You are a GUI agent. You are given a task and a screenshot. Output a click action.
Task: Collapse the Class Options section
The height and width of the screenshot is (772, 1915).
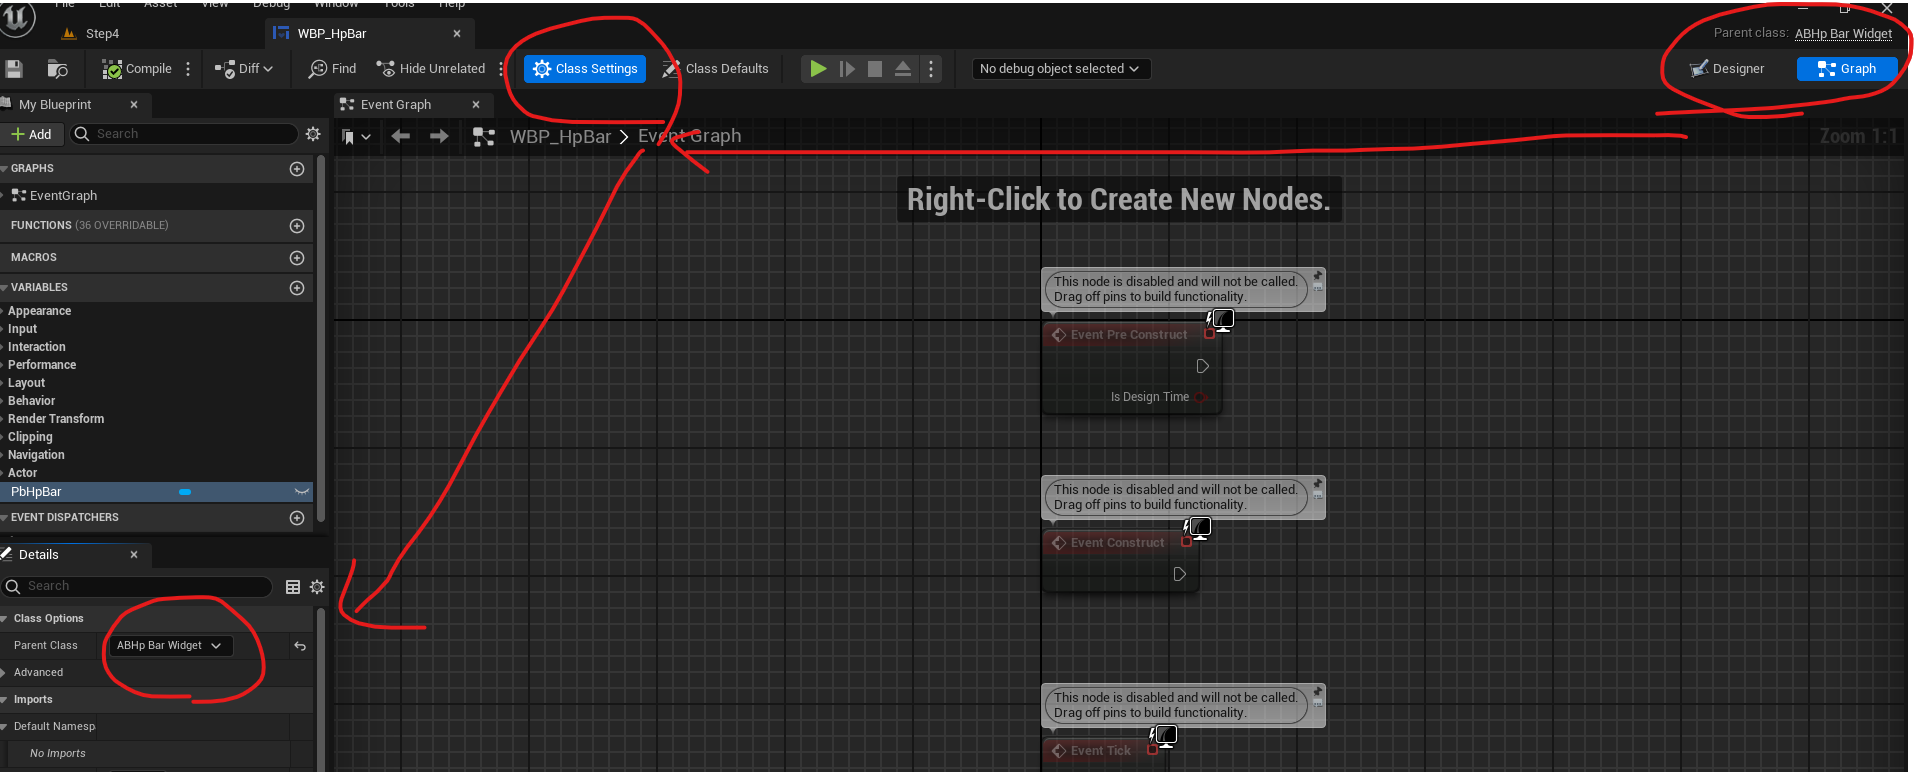click(4, 619)
